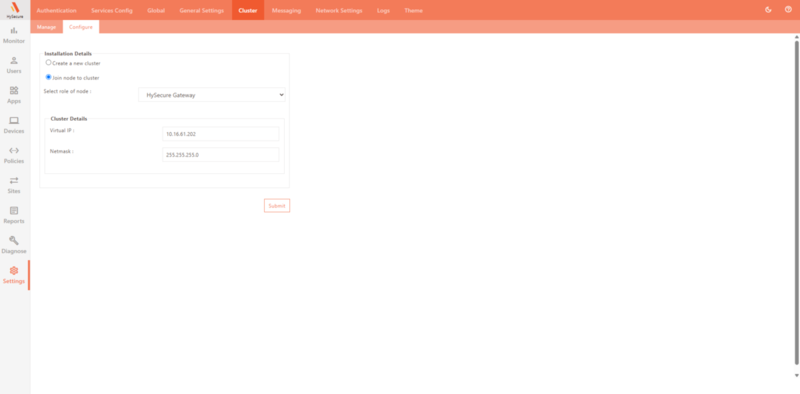
Task: Select the Join node to cluster option
Action: pyautogui.click(x=48, y=78)
